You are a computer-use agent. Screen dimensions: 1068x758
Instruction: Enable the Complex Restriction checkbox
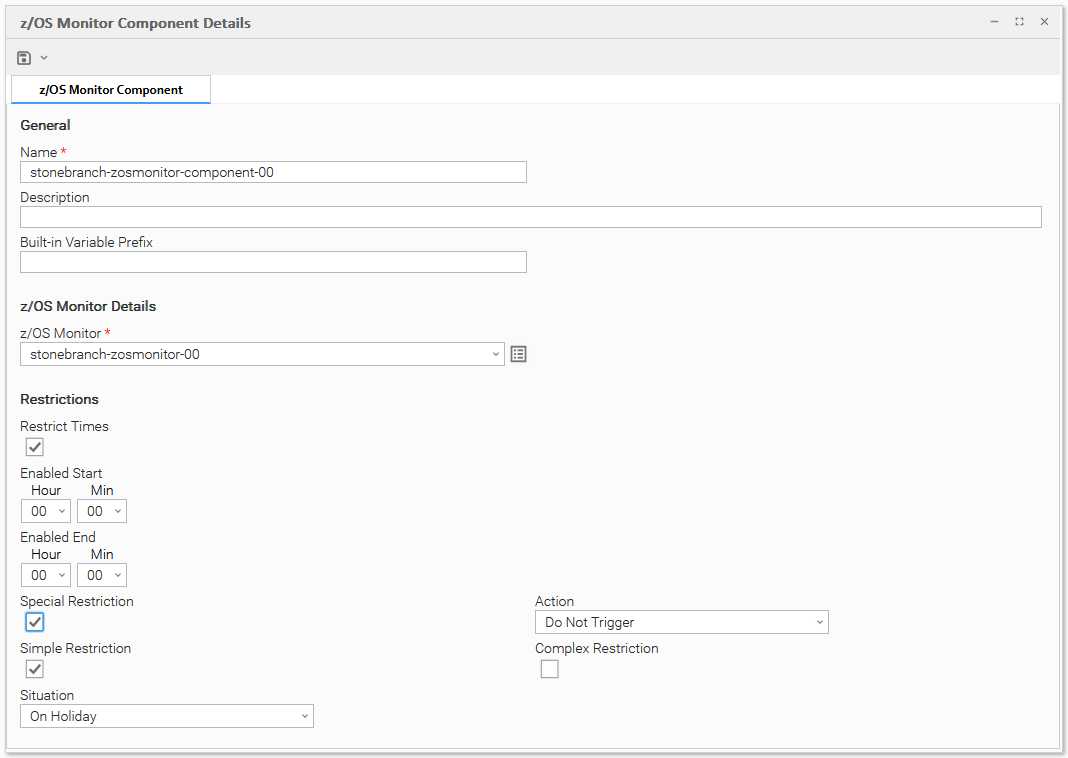[549, 669]
